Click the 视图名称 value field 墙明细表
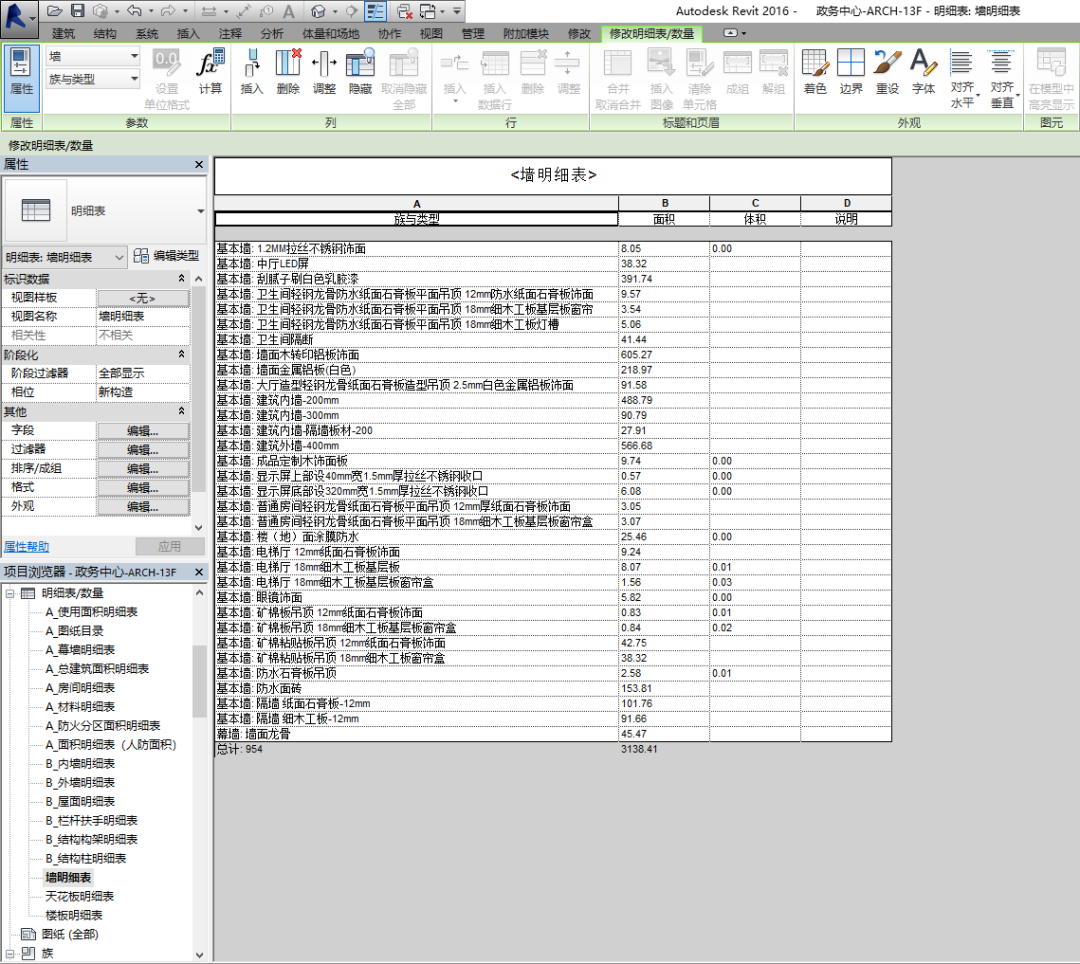The image size is (1080, 964). (x=143, y=316)
